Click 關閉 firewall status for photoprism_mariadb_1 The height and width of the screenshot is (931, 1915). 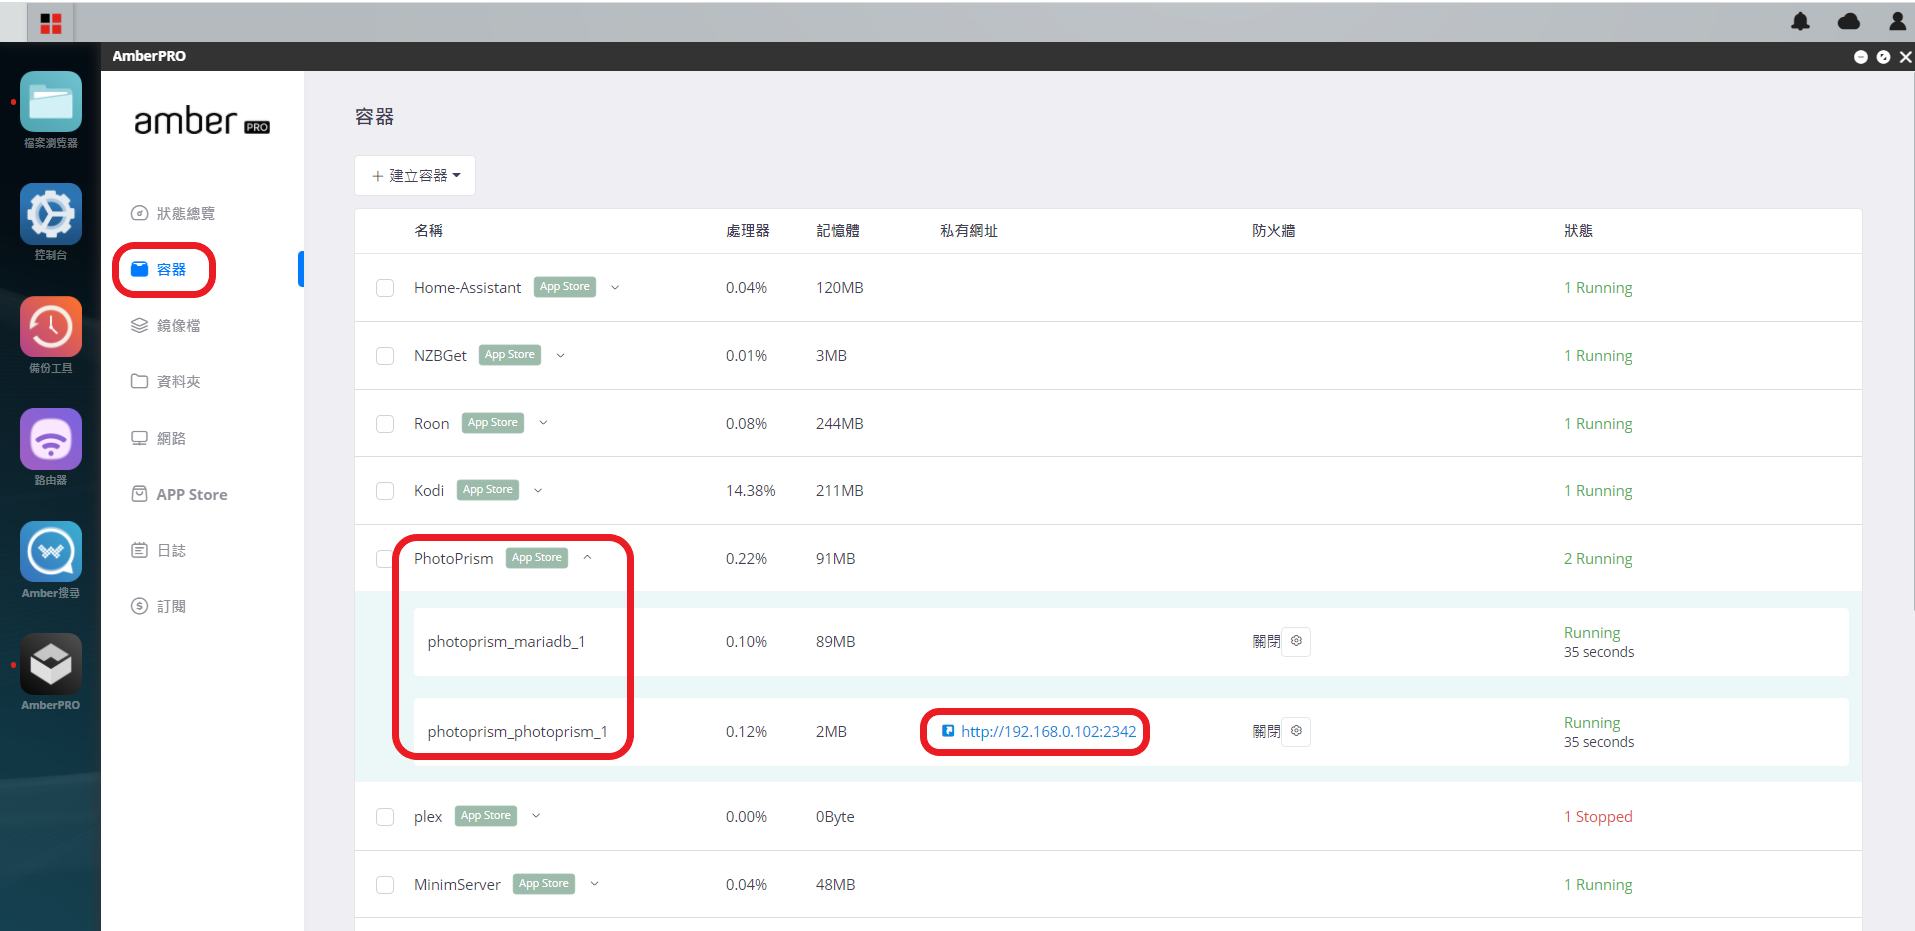1266,642
